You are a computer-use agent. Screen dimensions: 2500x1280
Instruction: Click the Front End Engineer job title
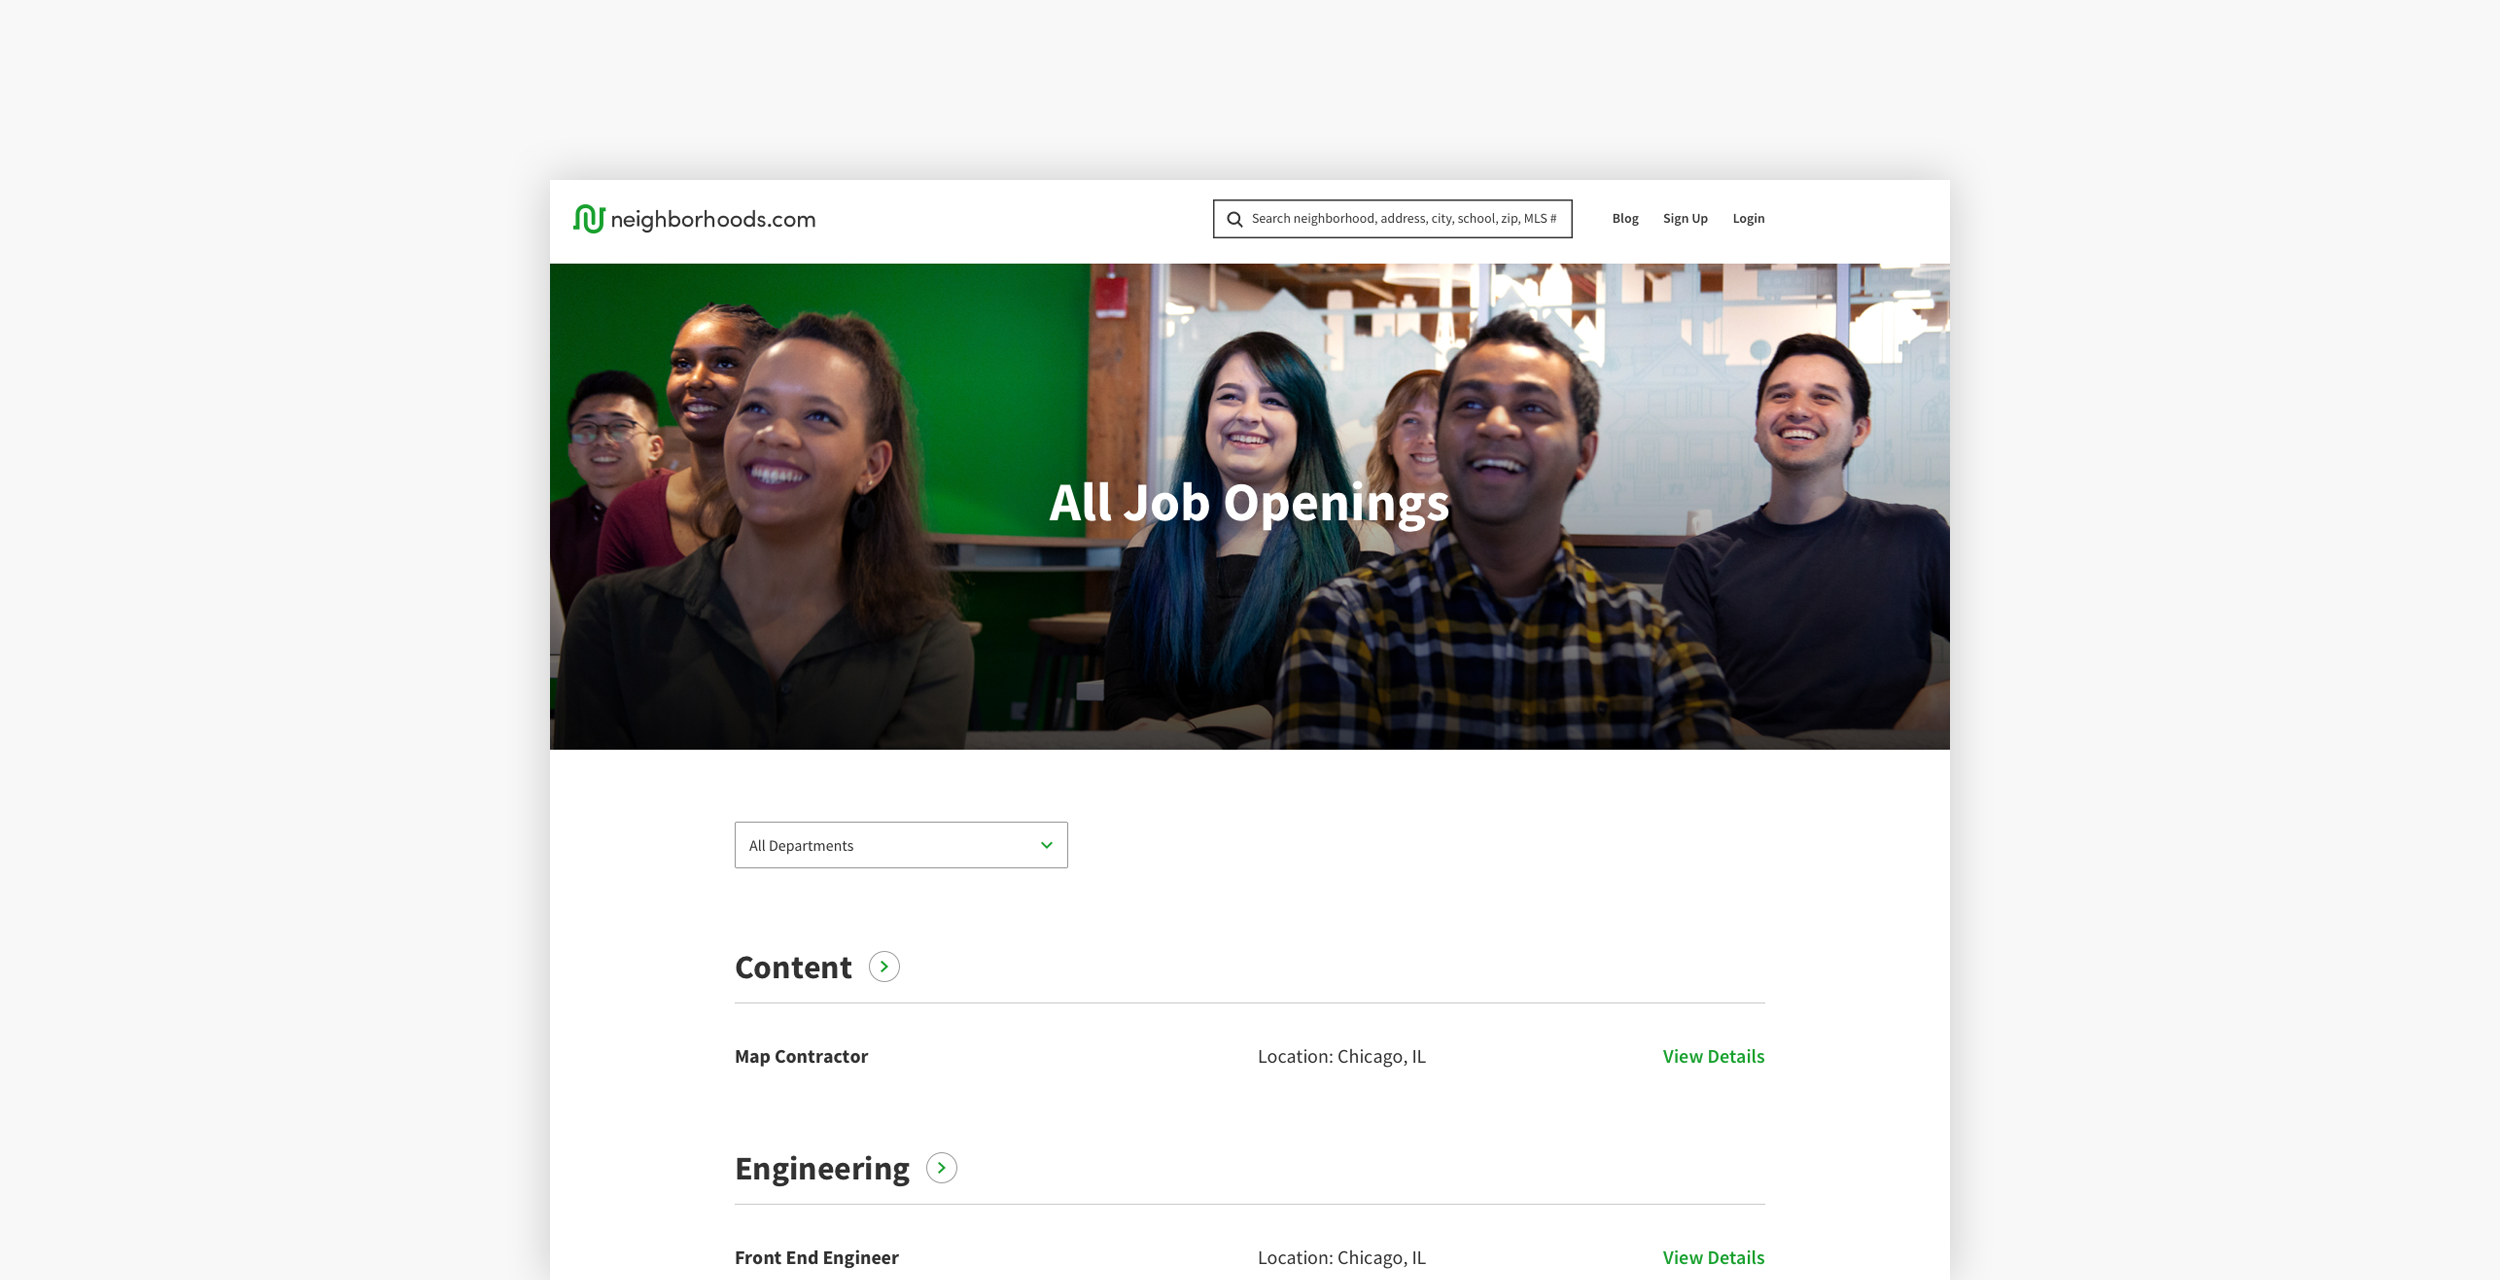point(816,1257)
